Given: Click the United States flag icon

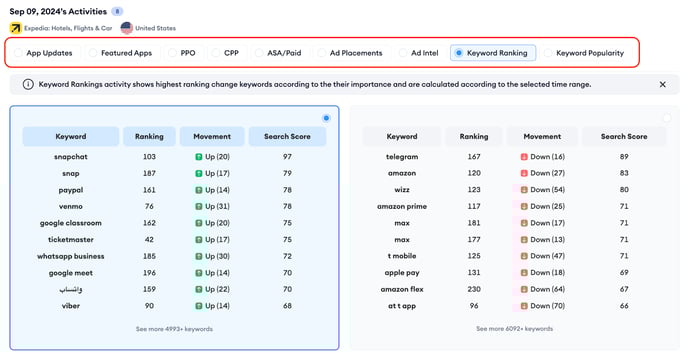Looking at the screenshot, I should coord(126,28).
